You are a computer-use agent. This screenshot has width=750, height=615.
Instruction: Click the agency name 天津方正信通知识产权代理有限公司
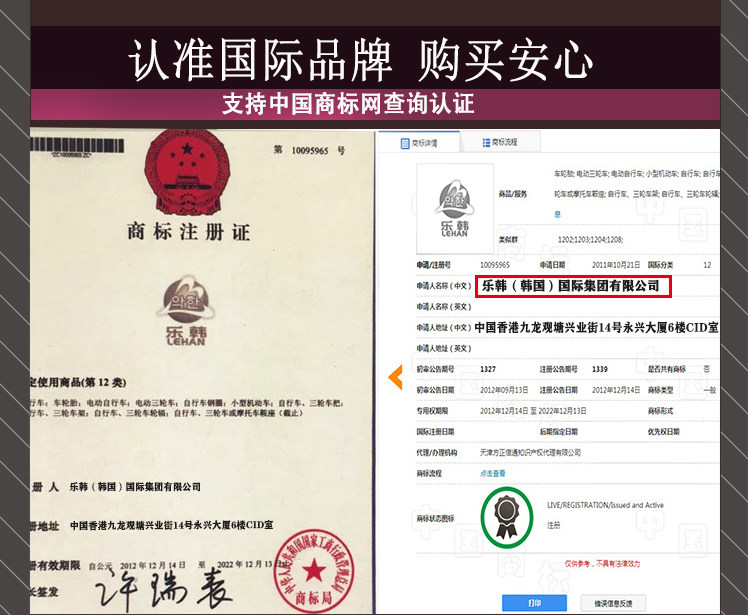[x=530, y=452]
